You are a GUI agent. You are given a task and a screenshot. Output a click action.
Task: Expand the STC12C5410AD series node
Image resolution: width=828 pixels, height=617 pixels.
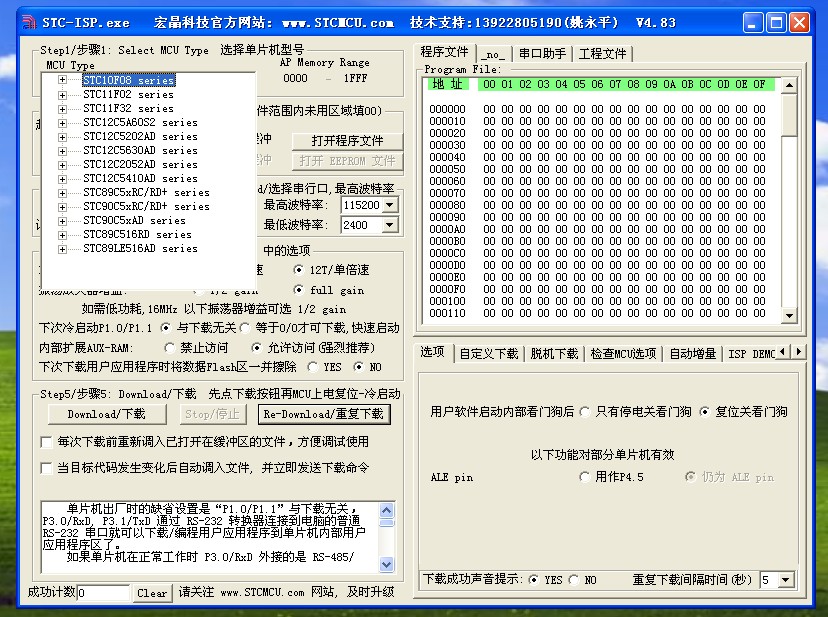62,179
